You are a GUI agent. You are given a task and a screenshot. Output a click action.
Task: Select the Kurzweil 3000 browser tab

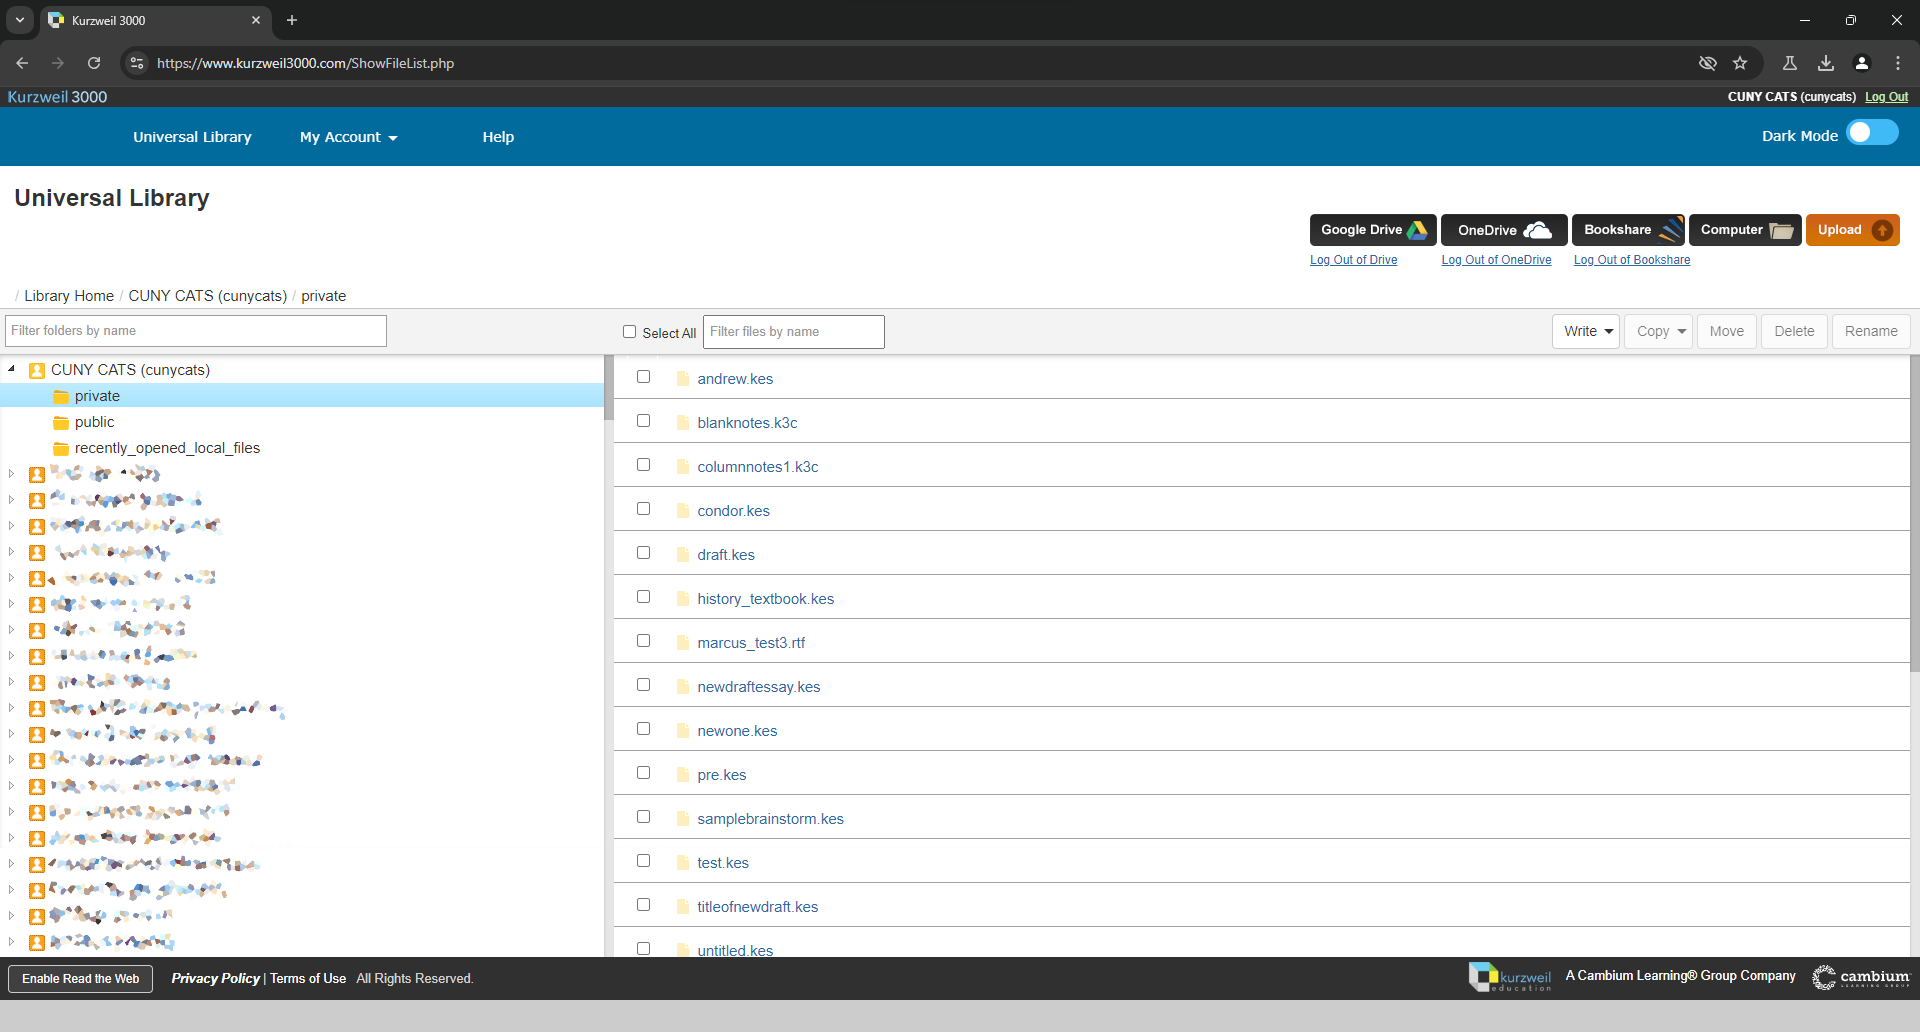tap(155, 20)
